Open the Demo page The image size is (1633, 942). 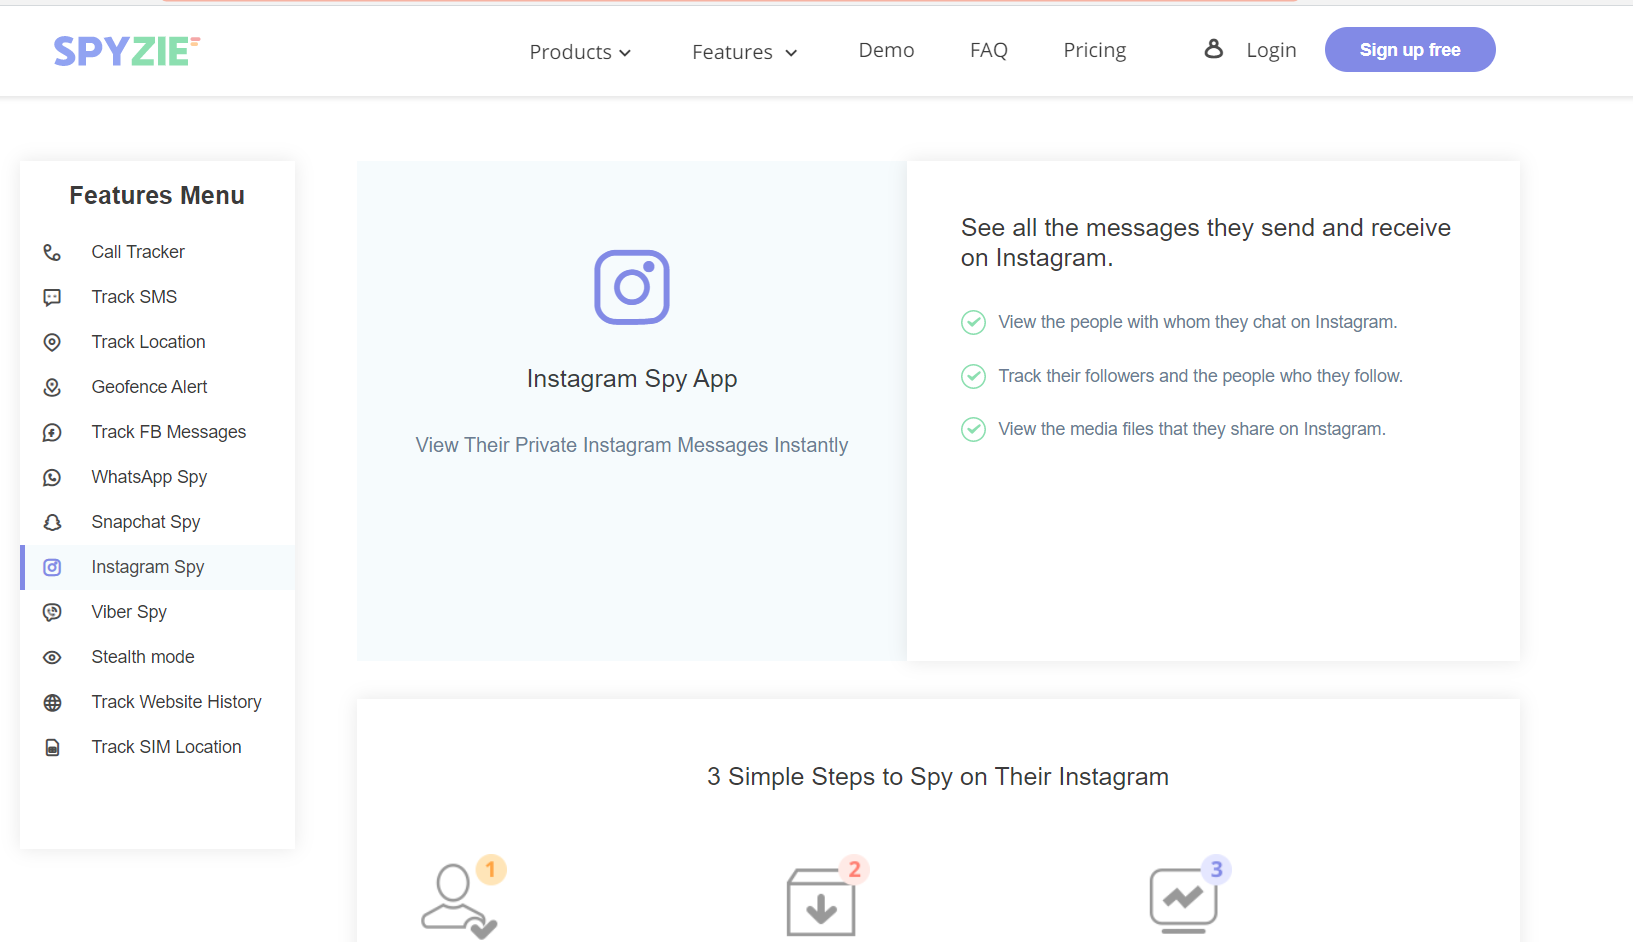coord(886,50)
